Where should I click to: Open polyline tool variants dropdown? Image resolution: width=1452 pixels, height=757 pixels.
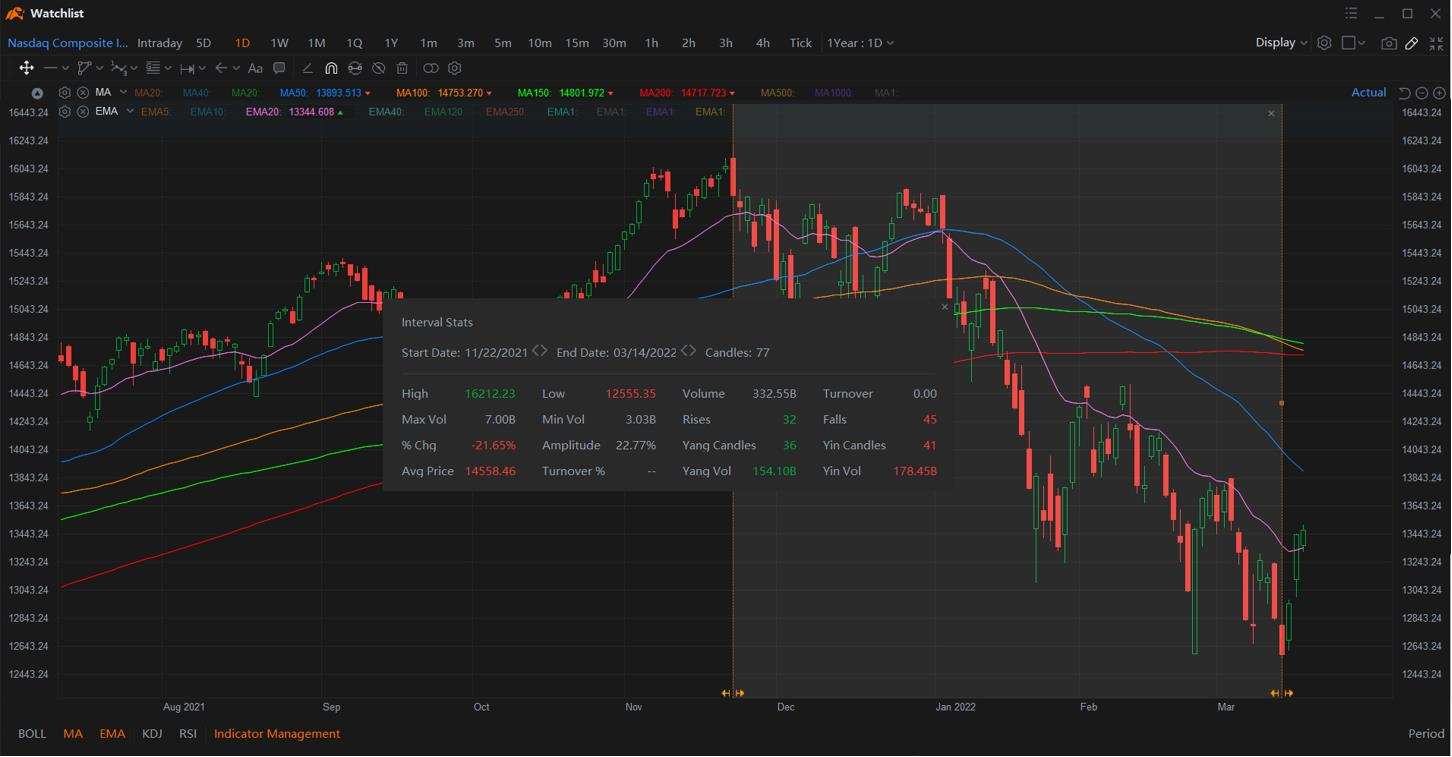99,69
